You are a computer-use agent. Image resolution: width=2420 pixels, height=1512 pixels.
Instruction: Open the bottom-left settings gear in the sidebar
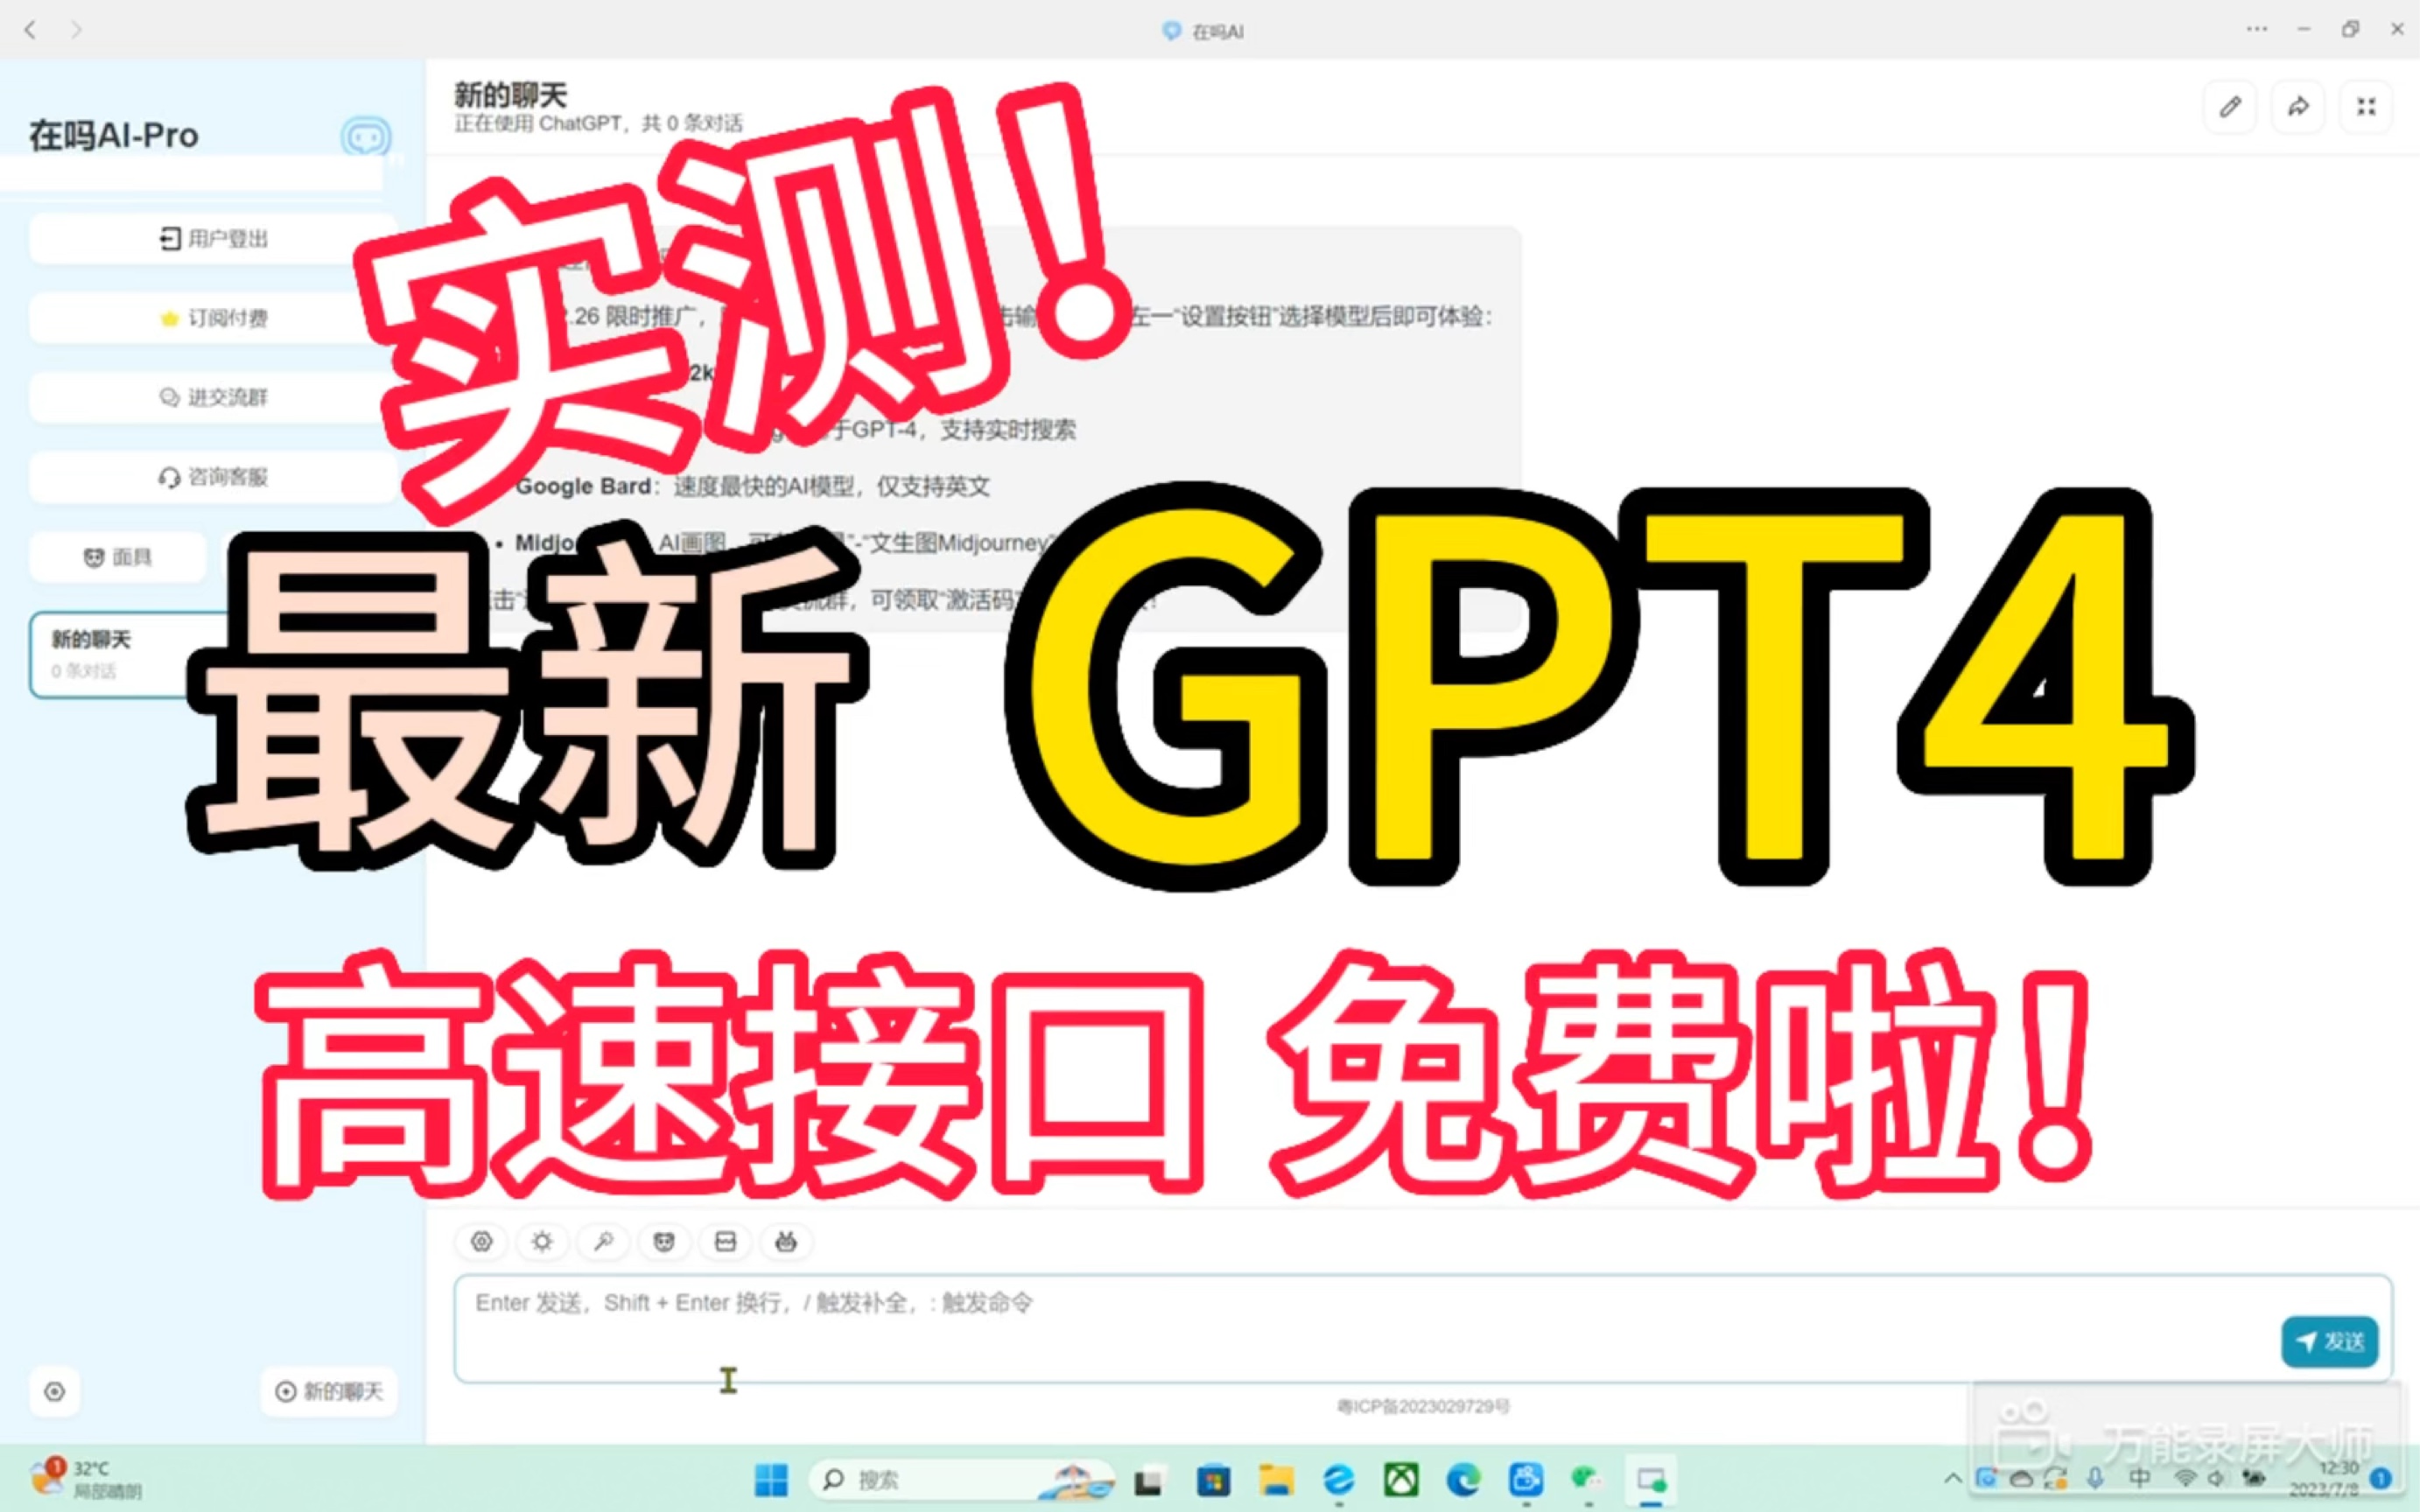pos(55,1391)
